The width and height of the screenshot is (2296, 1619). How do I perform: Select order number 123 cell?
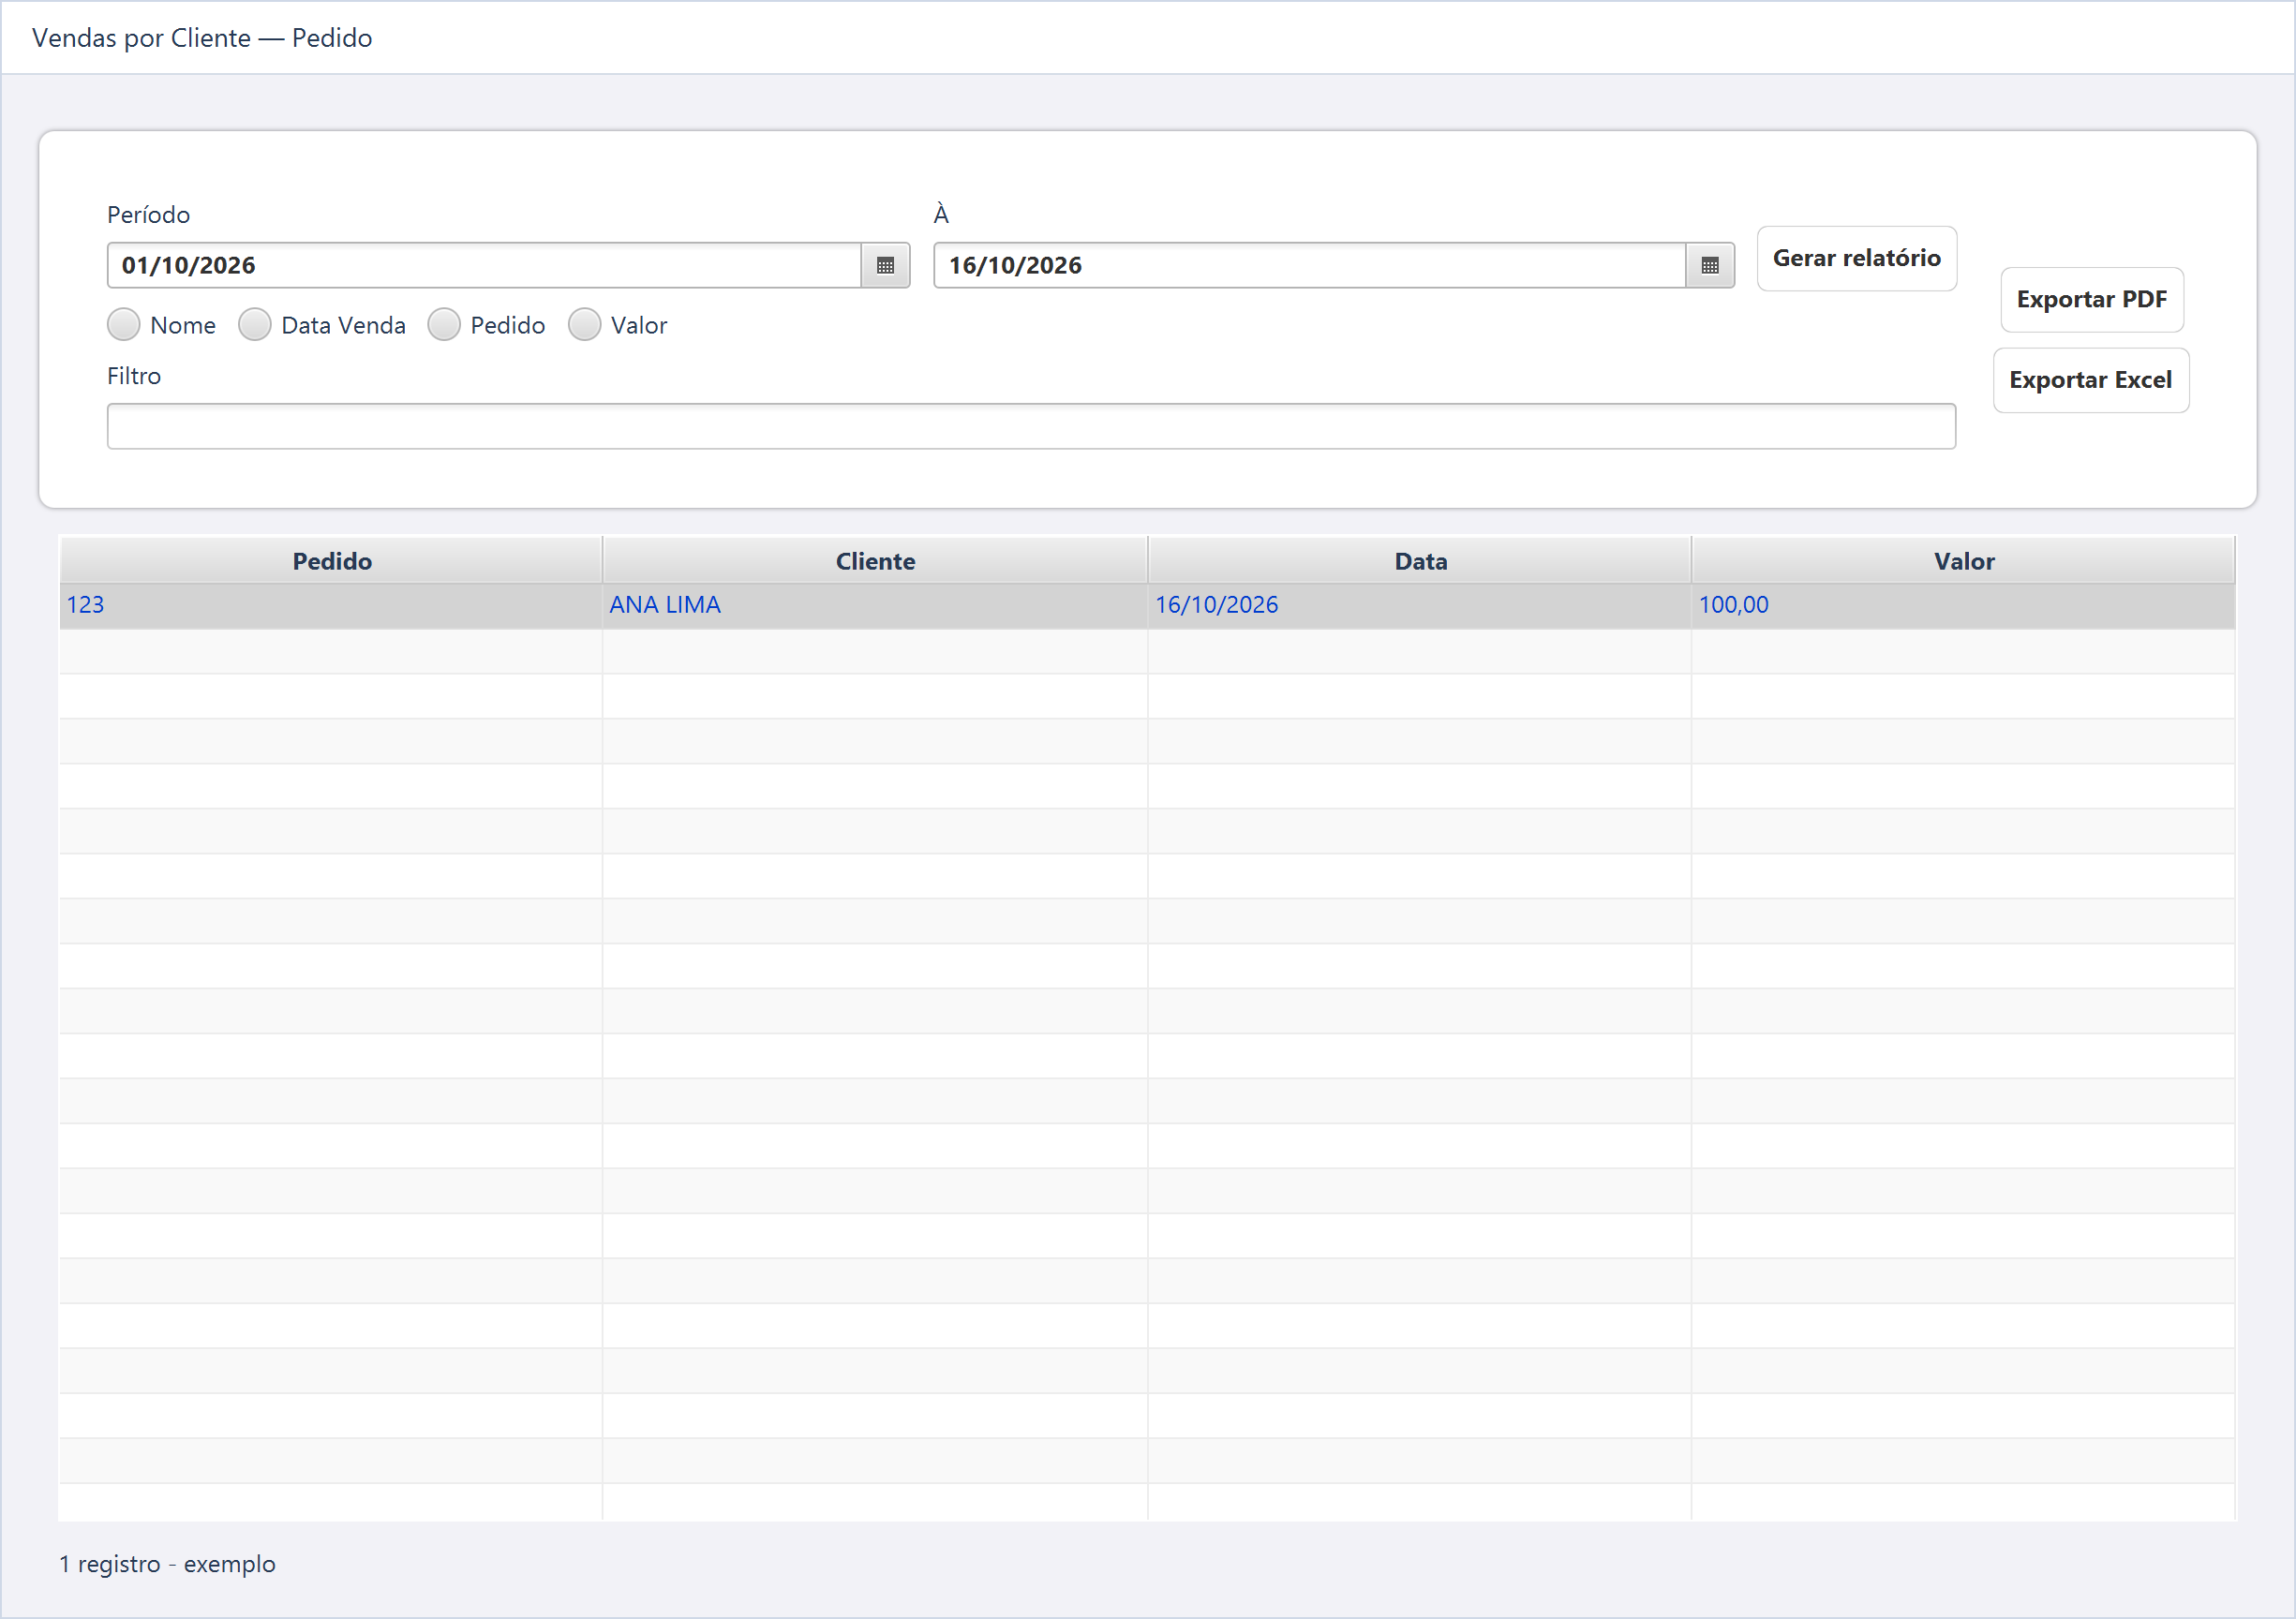pyautogui.click(x=331, y=605)
